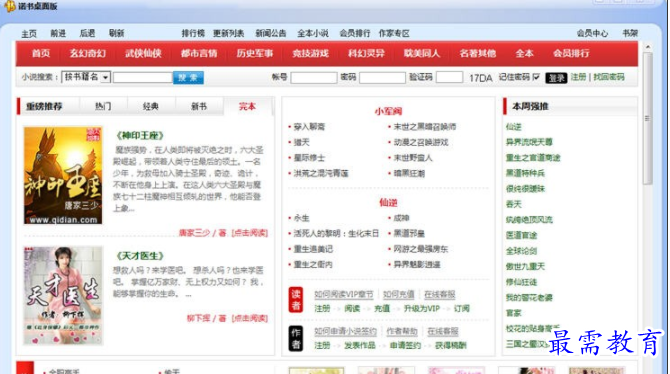670x374 pixels.
Task: Open 仙逆 in 本周强推 list
Action: coord(514,127)
